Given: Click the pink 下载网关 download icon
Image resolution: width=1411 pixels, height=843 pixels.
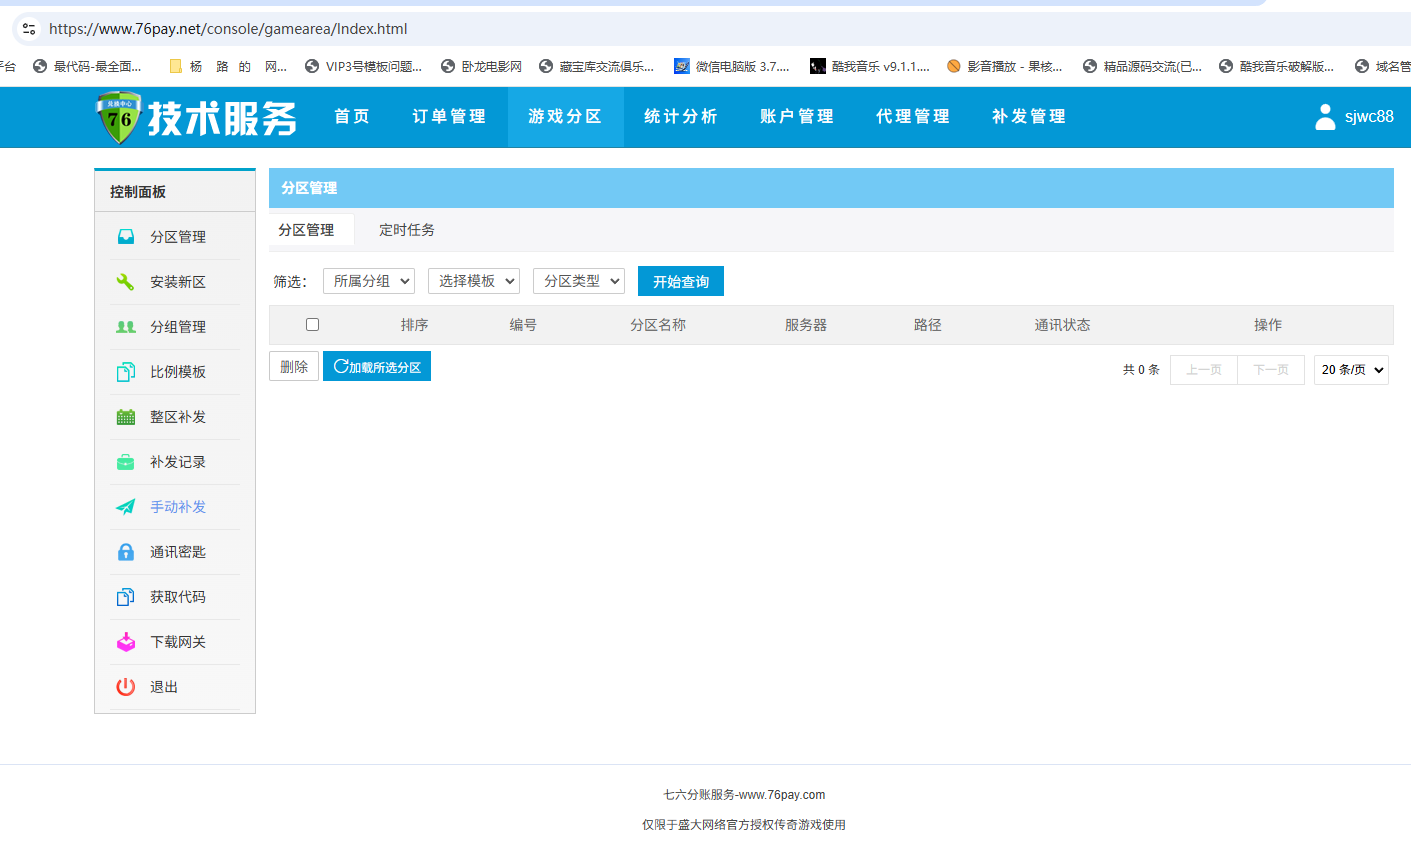Looking at the screenshot, I should (126, 642).
